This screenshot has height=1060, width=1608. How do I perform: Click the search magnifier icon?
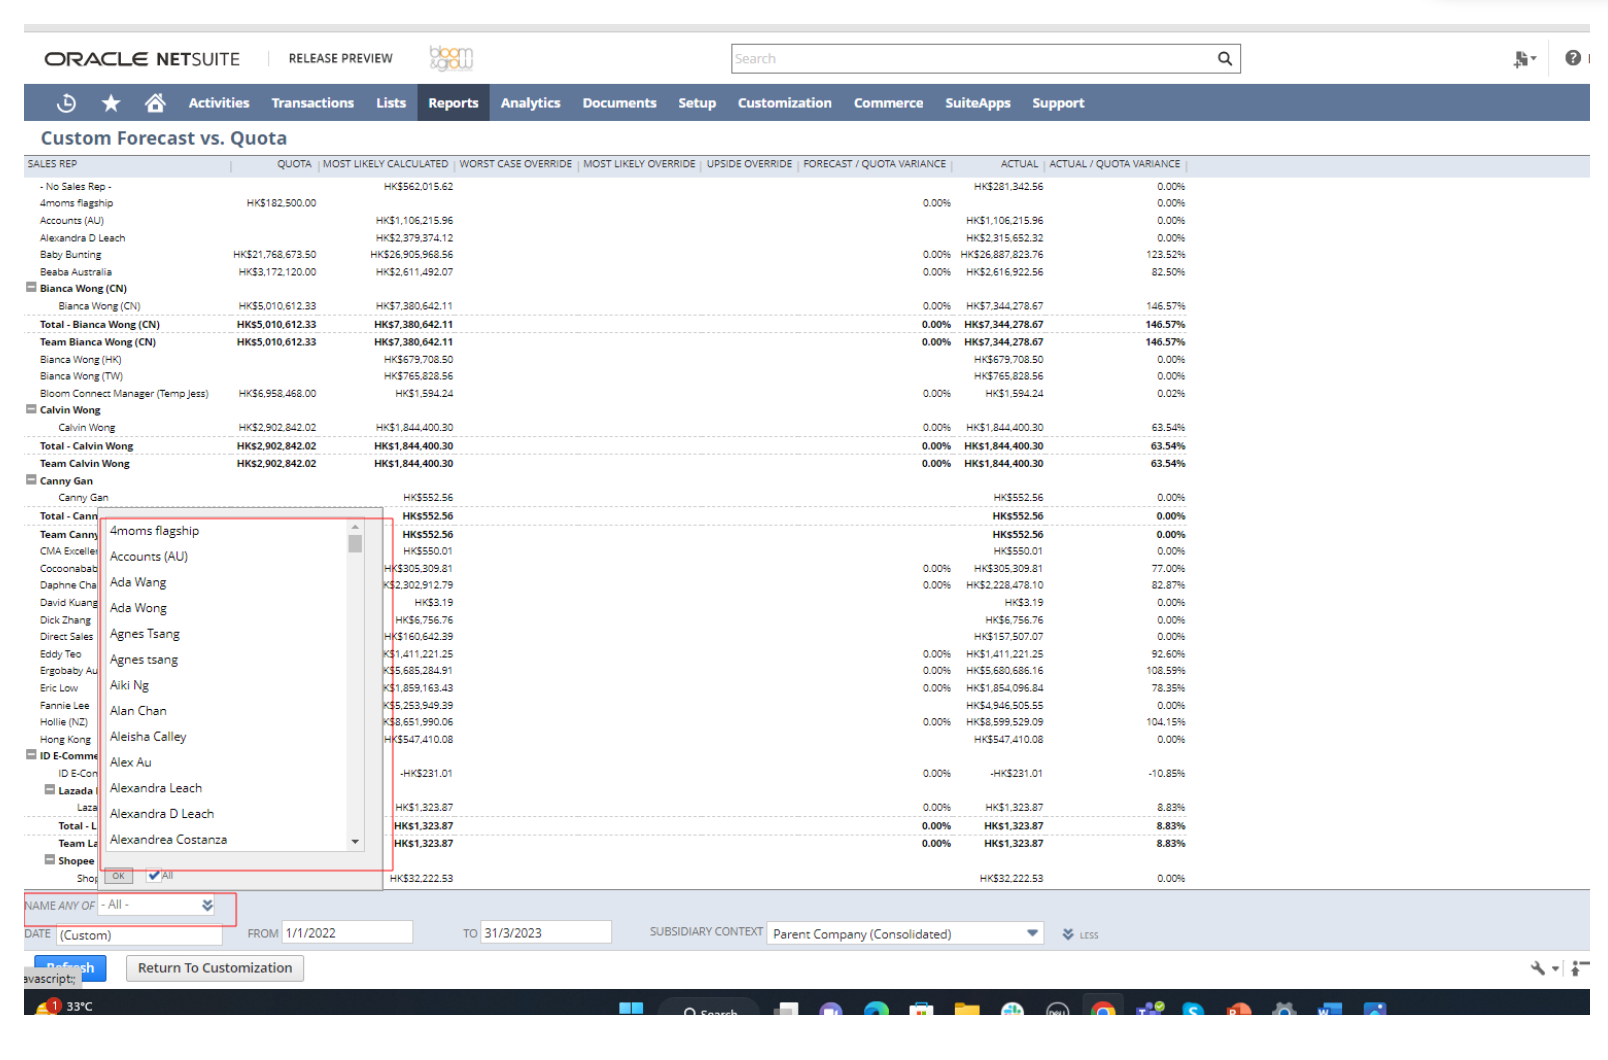[x=1225, y=59]
